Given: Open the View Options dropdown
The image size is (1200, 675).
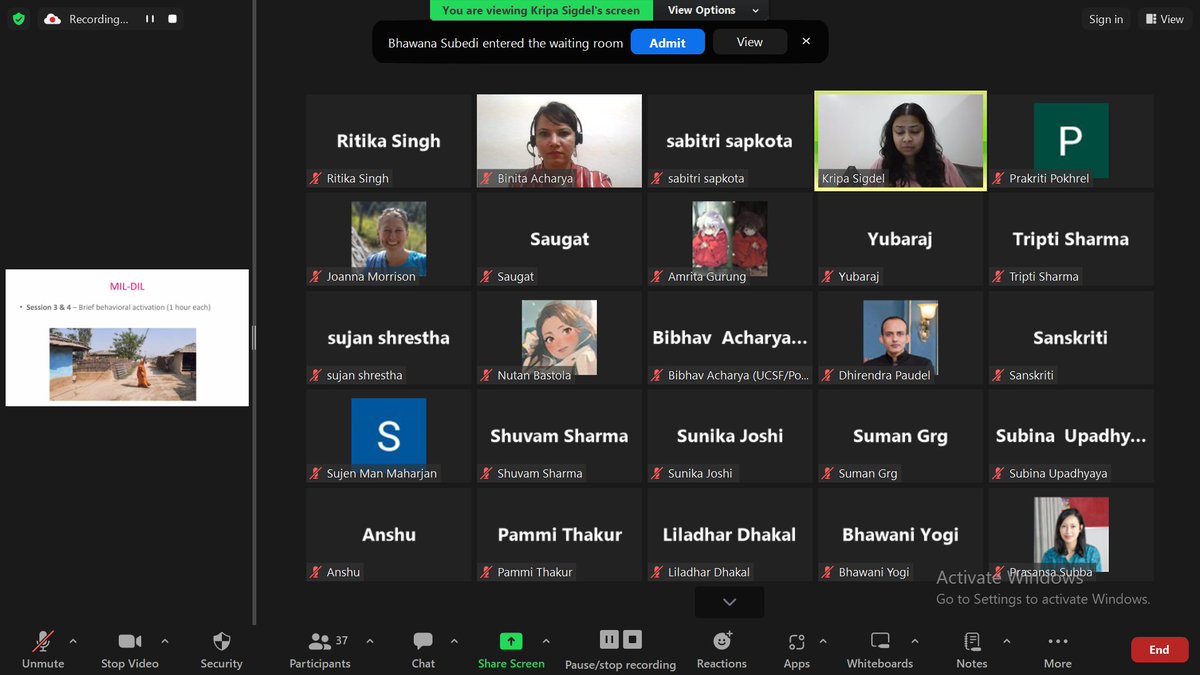Looking at the screenshot, I should click(x=713, y=10).
